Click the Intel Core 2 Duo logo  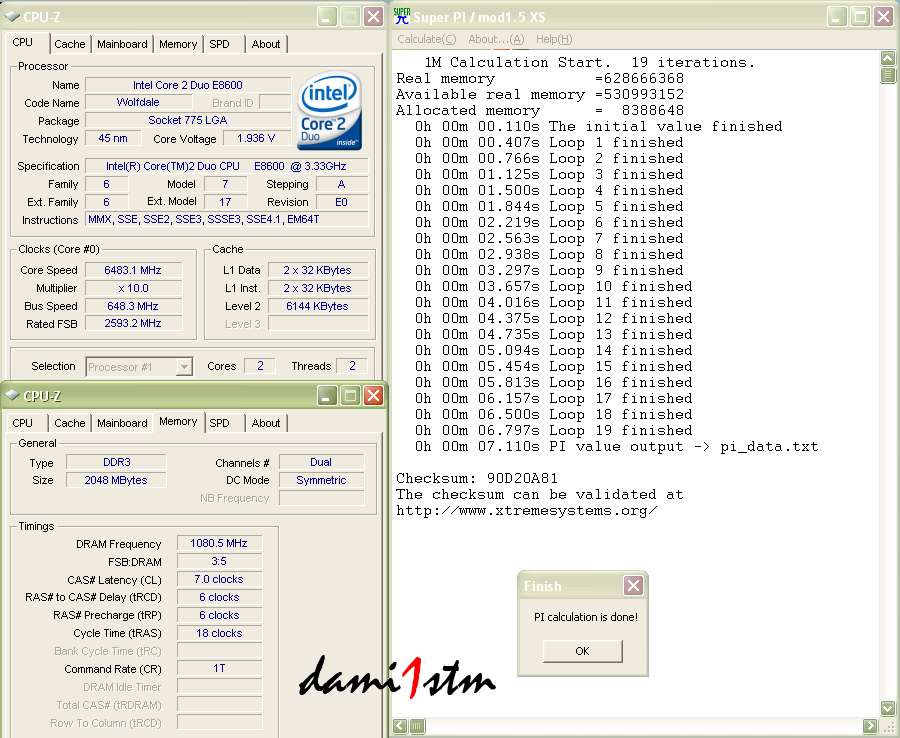click(330, 110)
